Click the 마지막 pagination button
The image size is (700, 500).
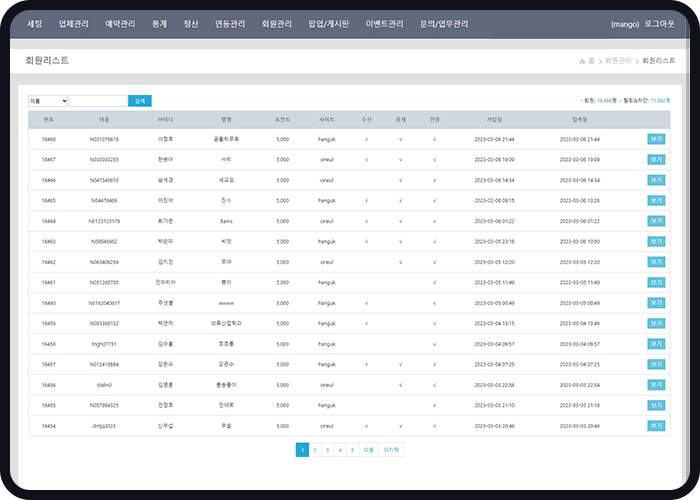coord(392,450)
